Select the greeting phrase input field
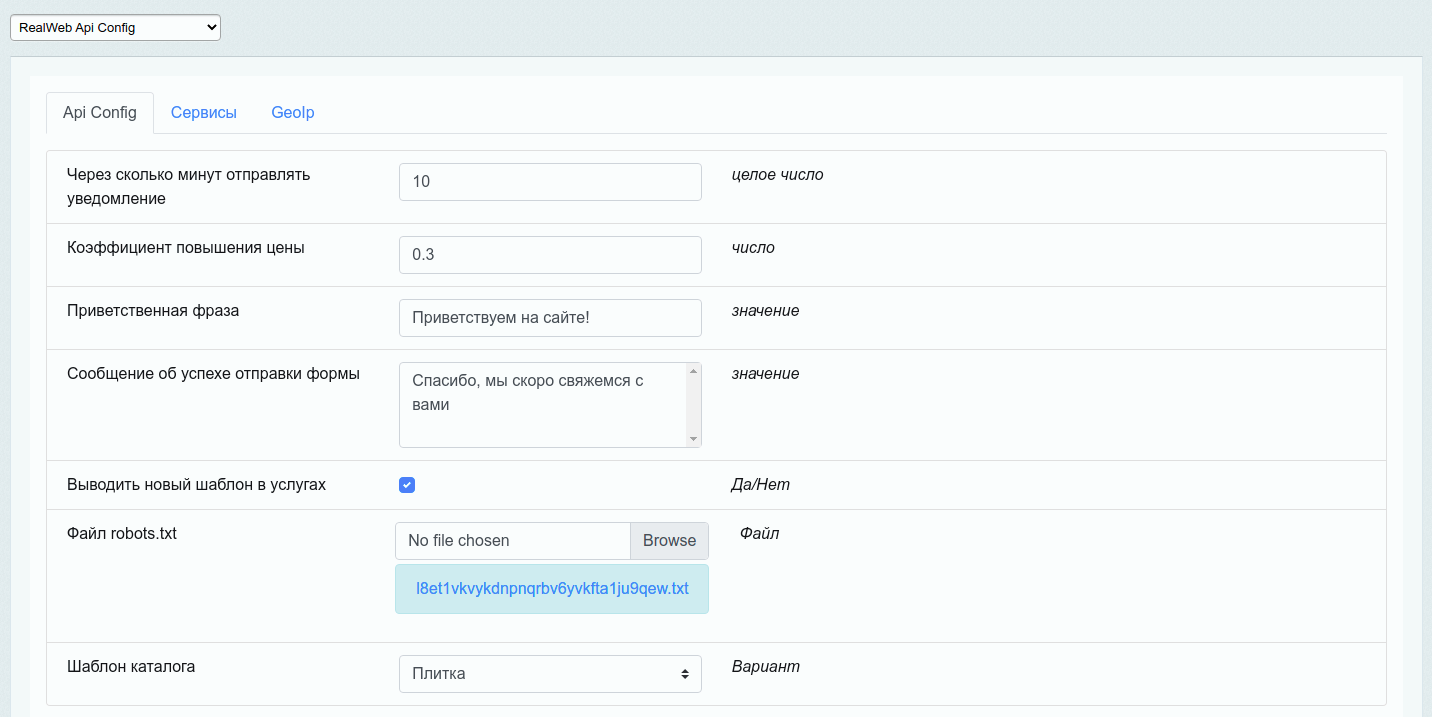This screenshot has width=1432, height=717. coord(550,318)
